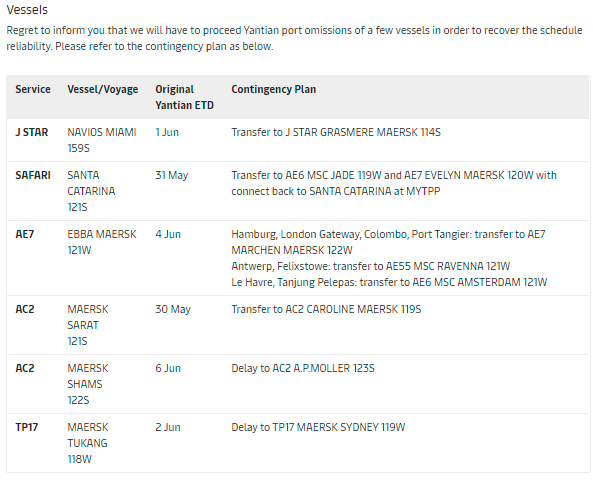Select the SAFARI service cell
This screenshot has width=593, height=482.
pyautogui.click(x=33, y=176)
